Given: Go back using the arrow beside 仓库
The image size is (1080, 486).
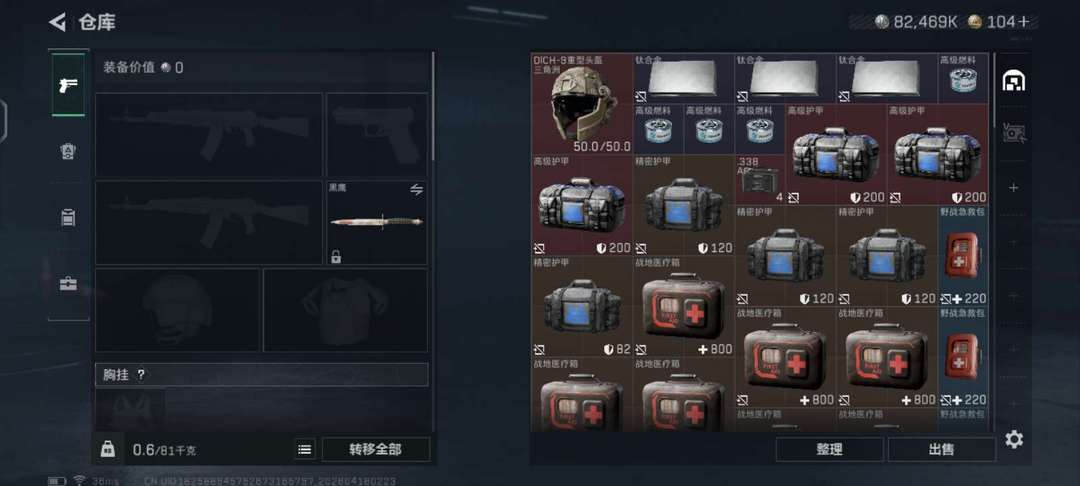Looking at the screenshot, I should (x=57, y=22).
